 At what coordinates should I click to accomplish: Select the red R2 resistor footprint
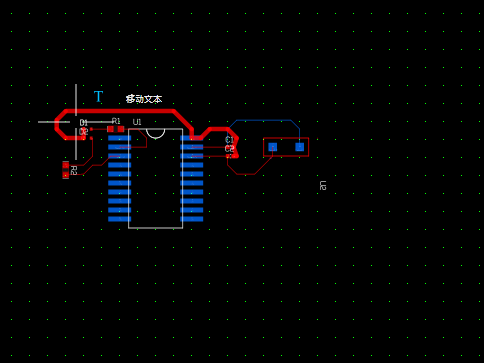pyautogui.click(x=66, y=170)
